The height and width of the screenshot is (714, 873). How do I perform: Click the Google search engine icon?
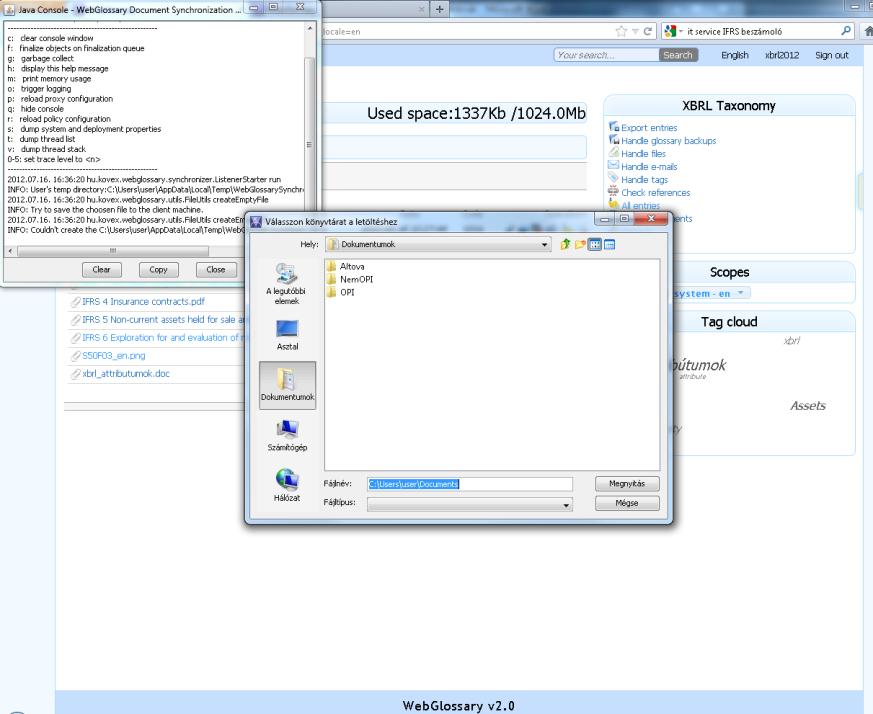pos(670,31)
